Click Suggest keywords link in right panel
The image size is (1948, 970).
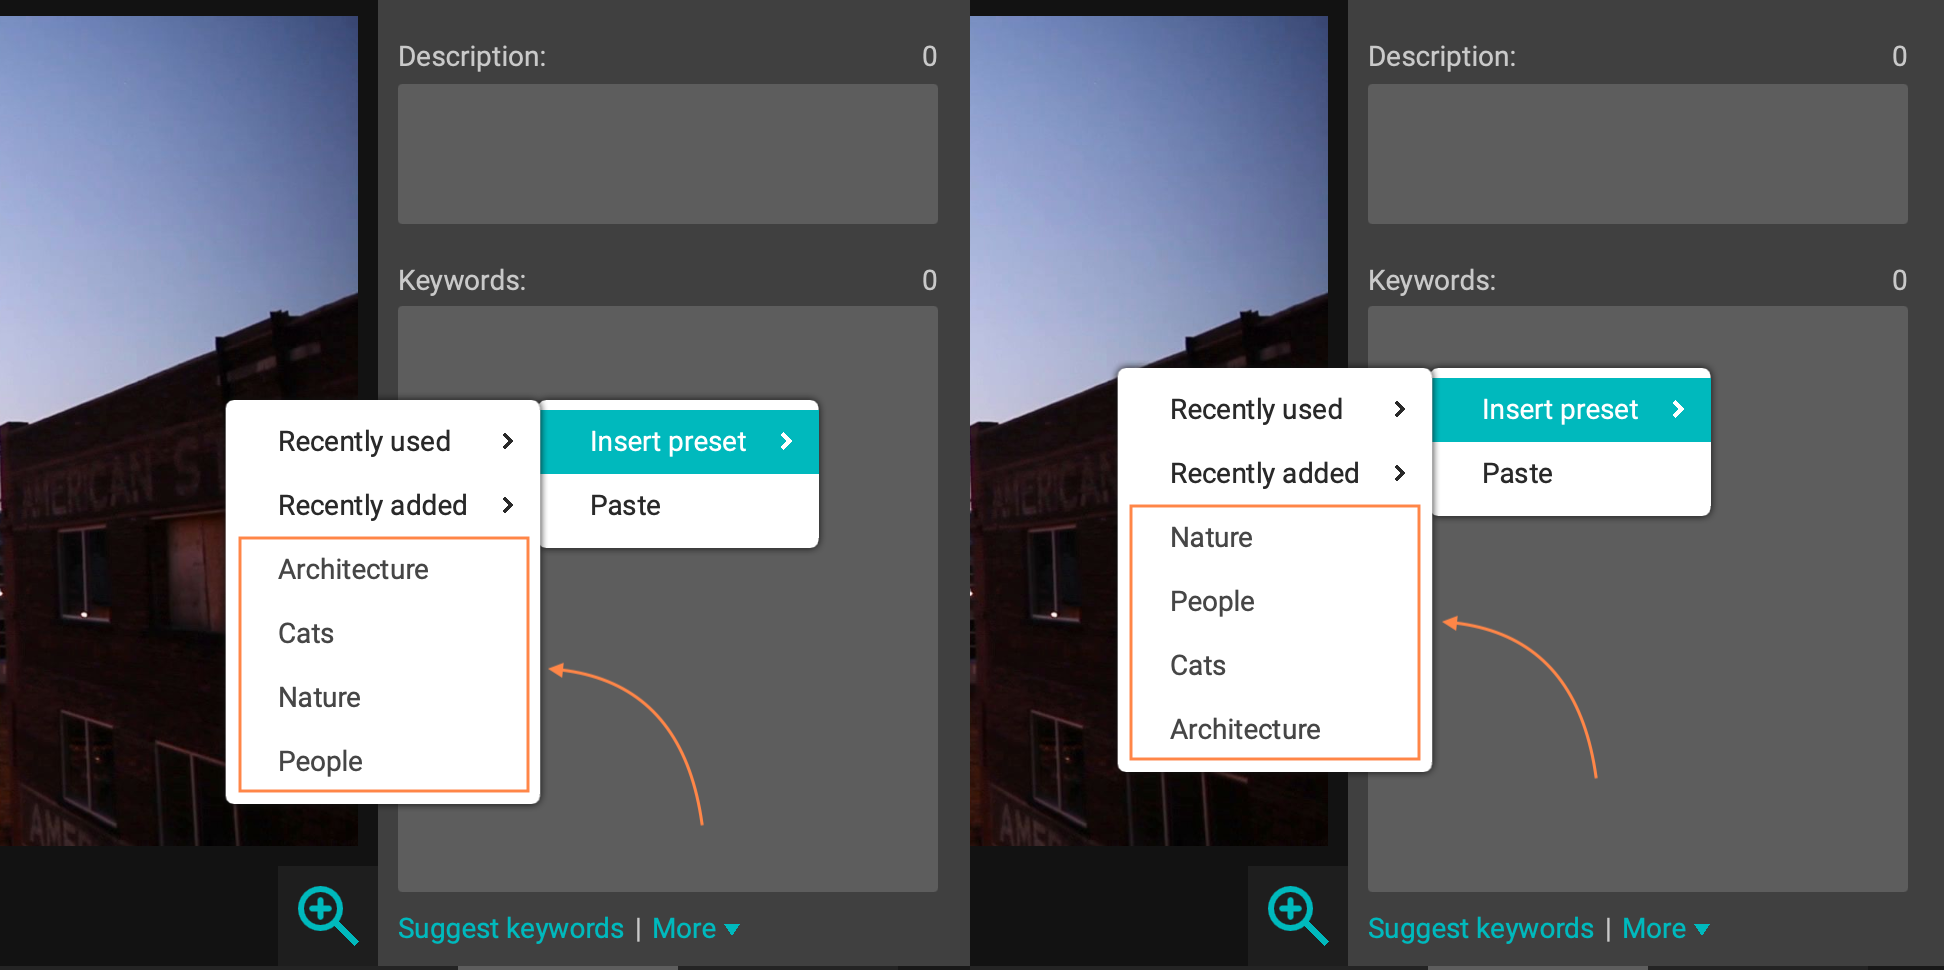click(x=1480, y=928)
